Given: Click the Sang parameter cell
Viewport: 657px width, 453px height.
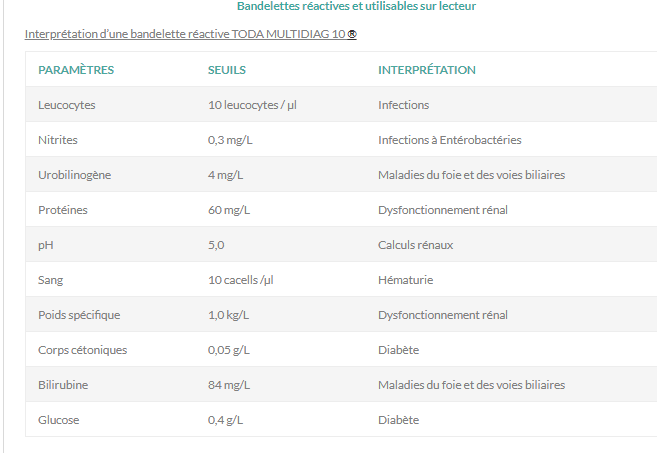Looking at the screenshot, I should 50,280.
